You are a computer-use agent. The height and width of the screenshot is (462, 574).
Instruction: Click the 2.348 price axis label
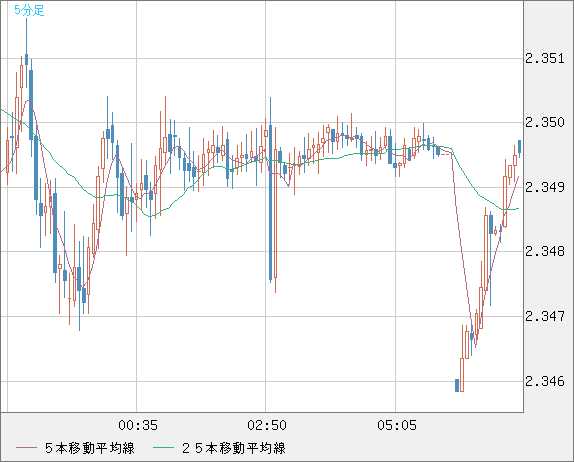click(545, 252)
